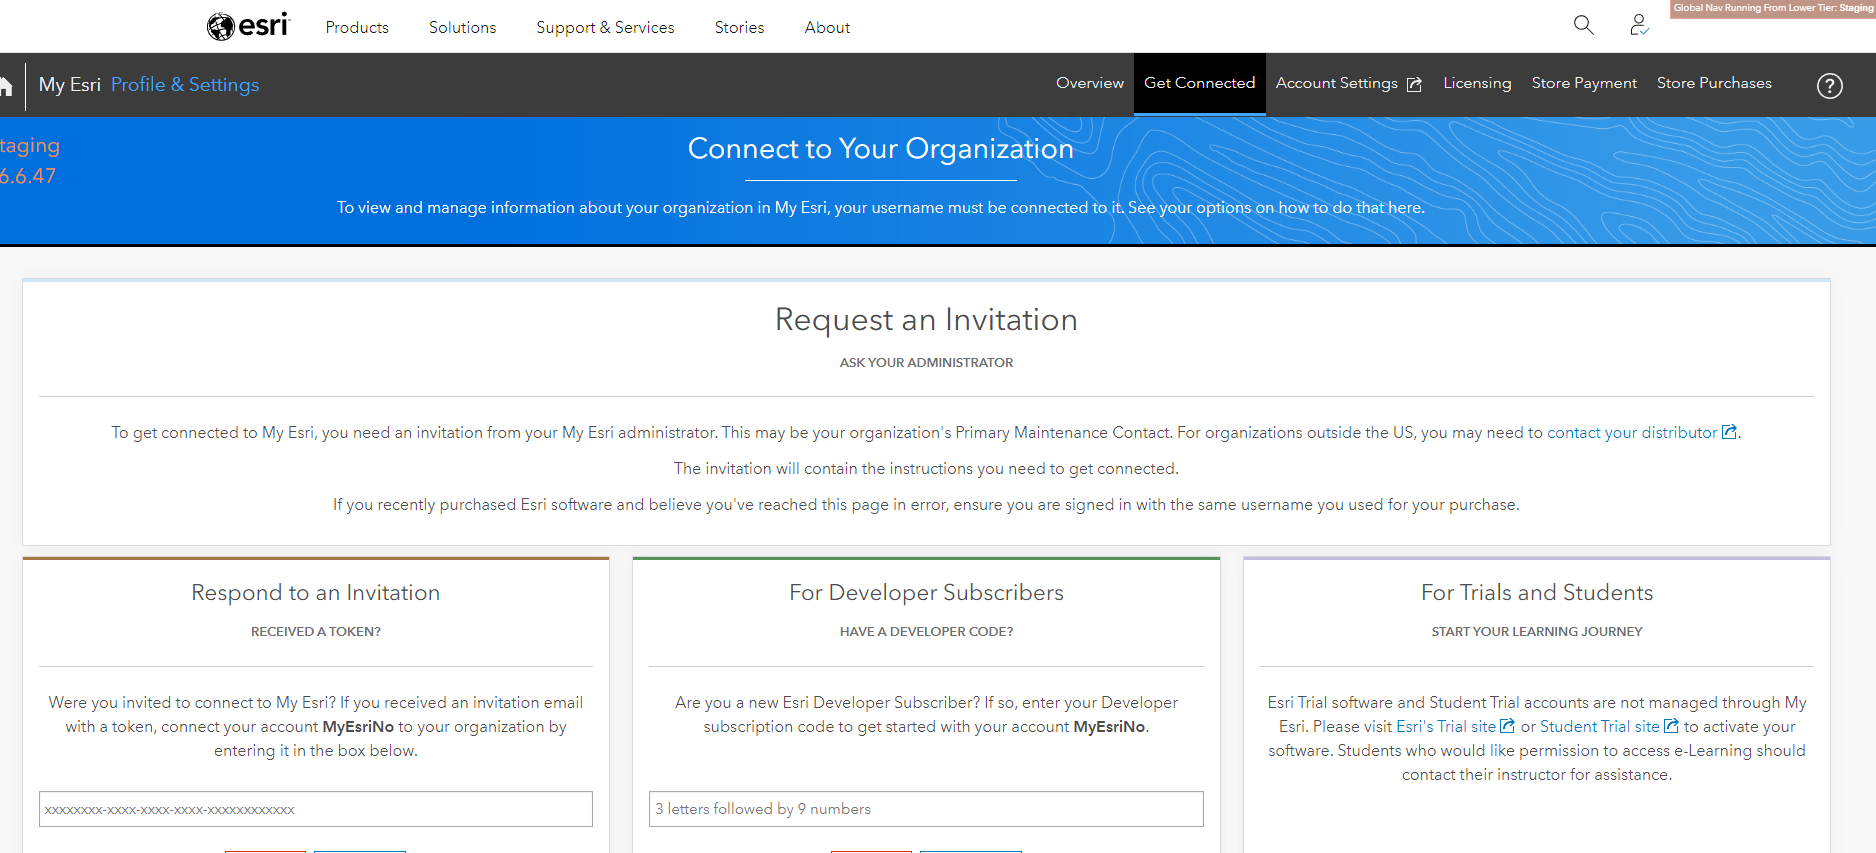The width and height of the screenshot is (1876, 853).
Task: Open the Stories menu
Action: pyautogui.click(x=739, y=27)
